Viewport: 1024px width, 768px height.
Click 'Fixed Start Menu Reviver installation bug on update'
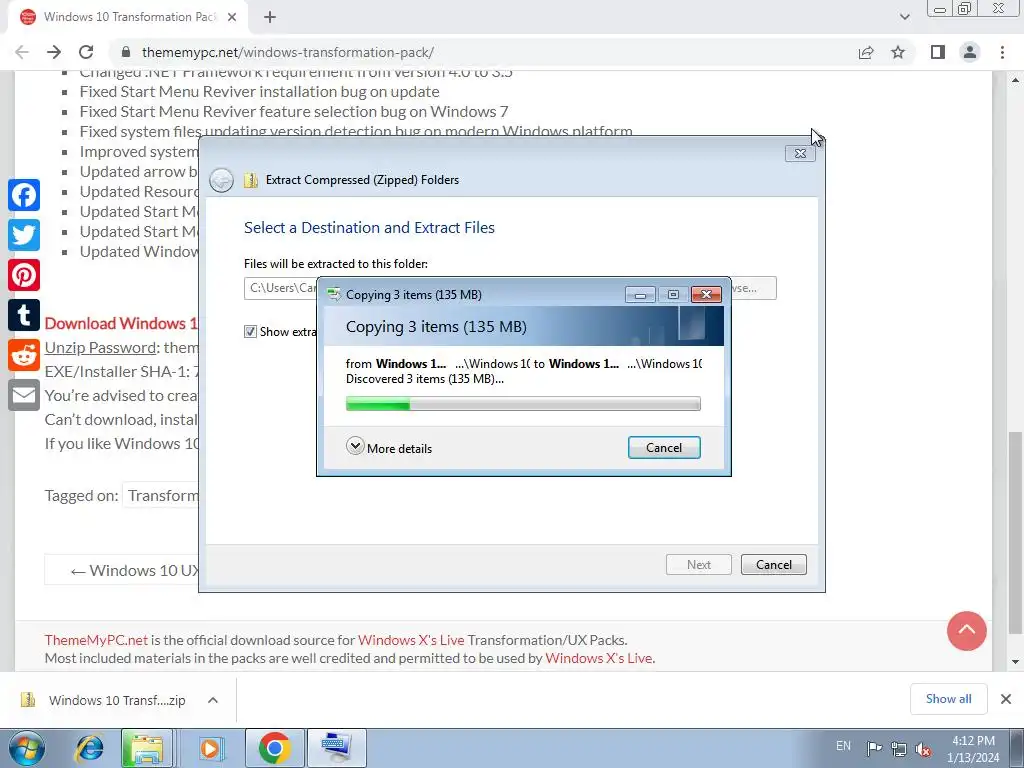259,91
